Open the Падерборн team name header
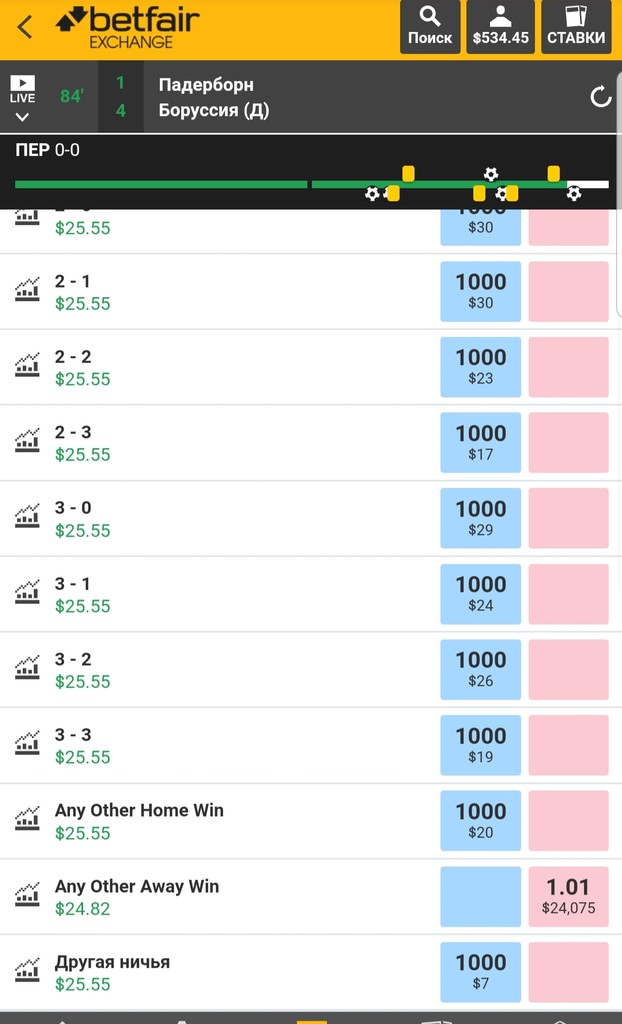622x1024 pixels. point(206,85)
